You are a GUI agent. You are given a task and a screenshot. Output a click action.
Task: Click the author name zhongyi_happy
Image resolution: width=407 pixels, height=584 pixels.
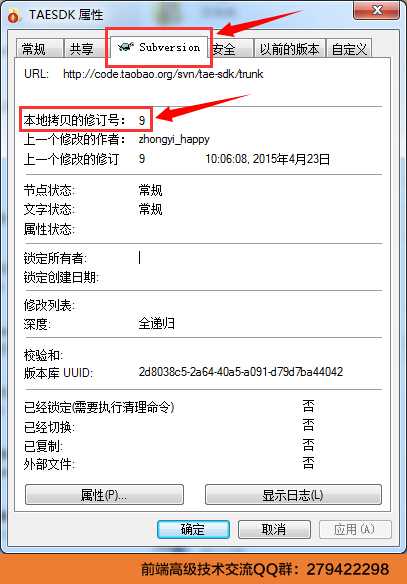pos(174,140)
